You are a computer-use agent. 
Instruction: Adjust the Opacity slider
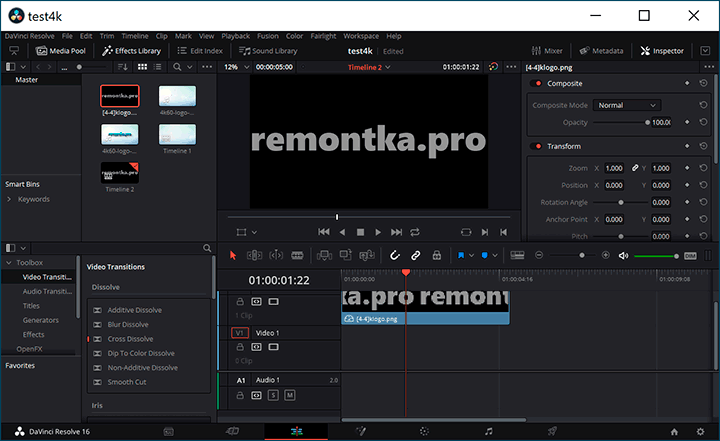(621, 123)
